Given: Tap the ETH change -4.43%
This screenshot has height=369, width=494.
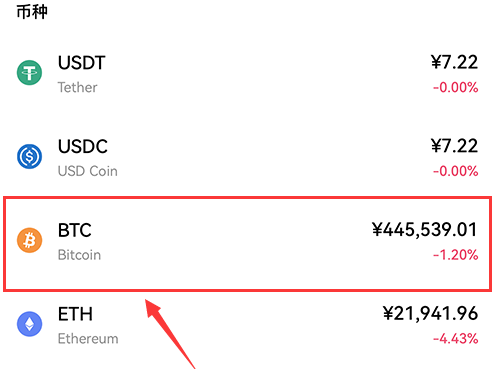Looking at the screenshot, I should click(456, 339).
